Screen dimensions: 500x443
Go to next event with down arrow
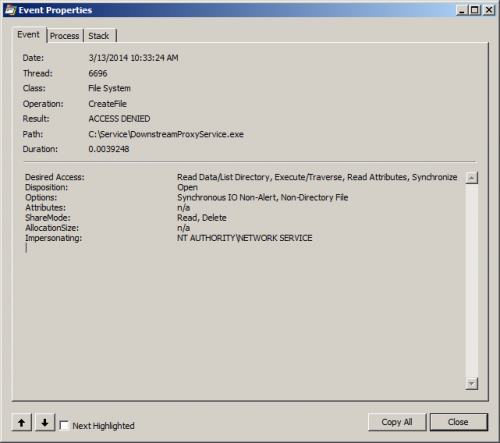pos(45,423)
